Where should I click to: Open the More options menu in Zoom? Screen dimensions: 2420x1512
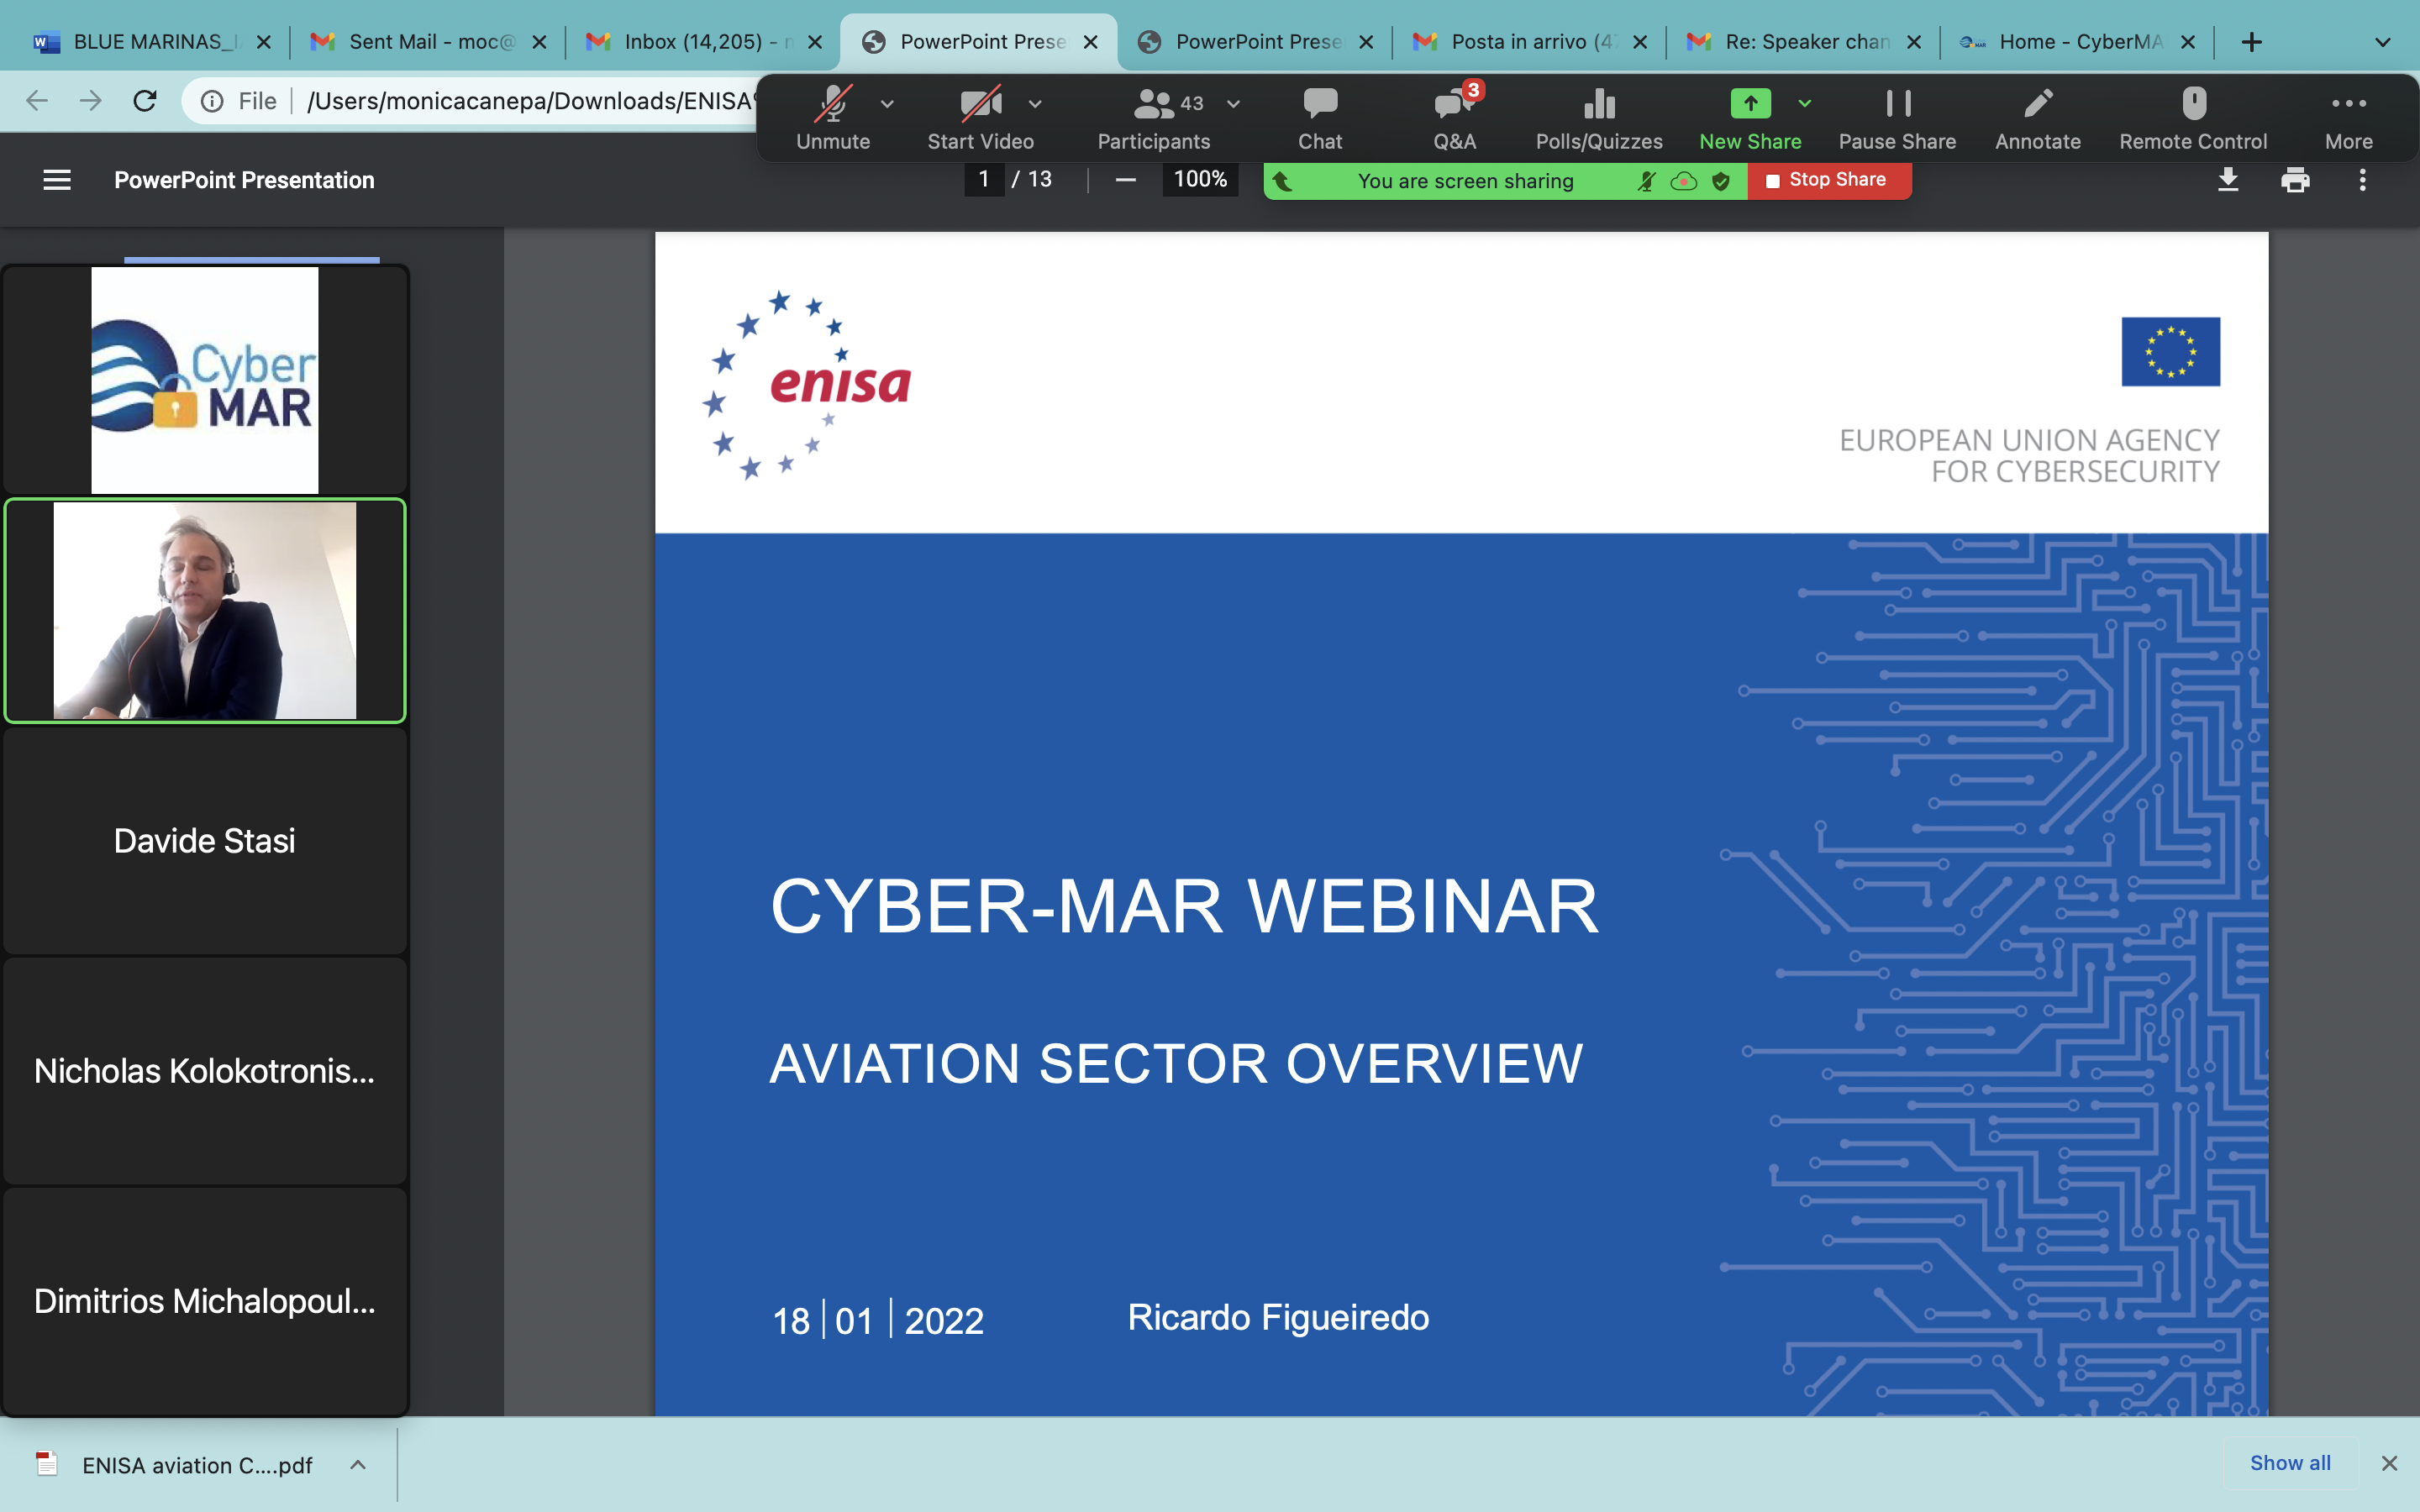[x=2349, y=118]
